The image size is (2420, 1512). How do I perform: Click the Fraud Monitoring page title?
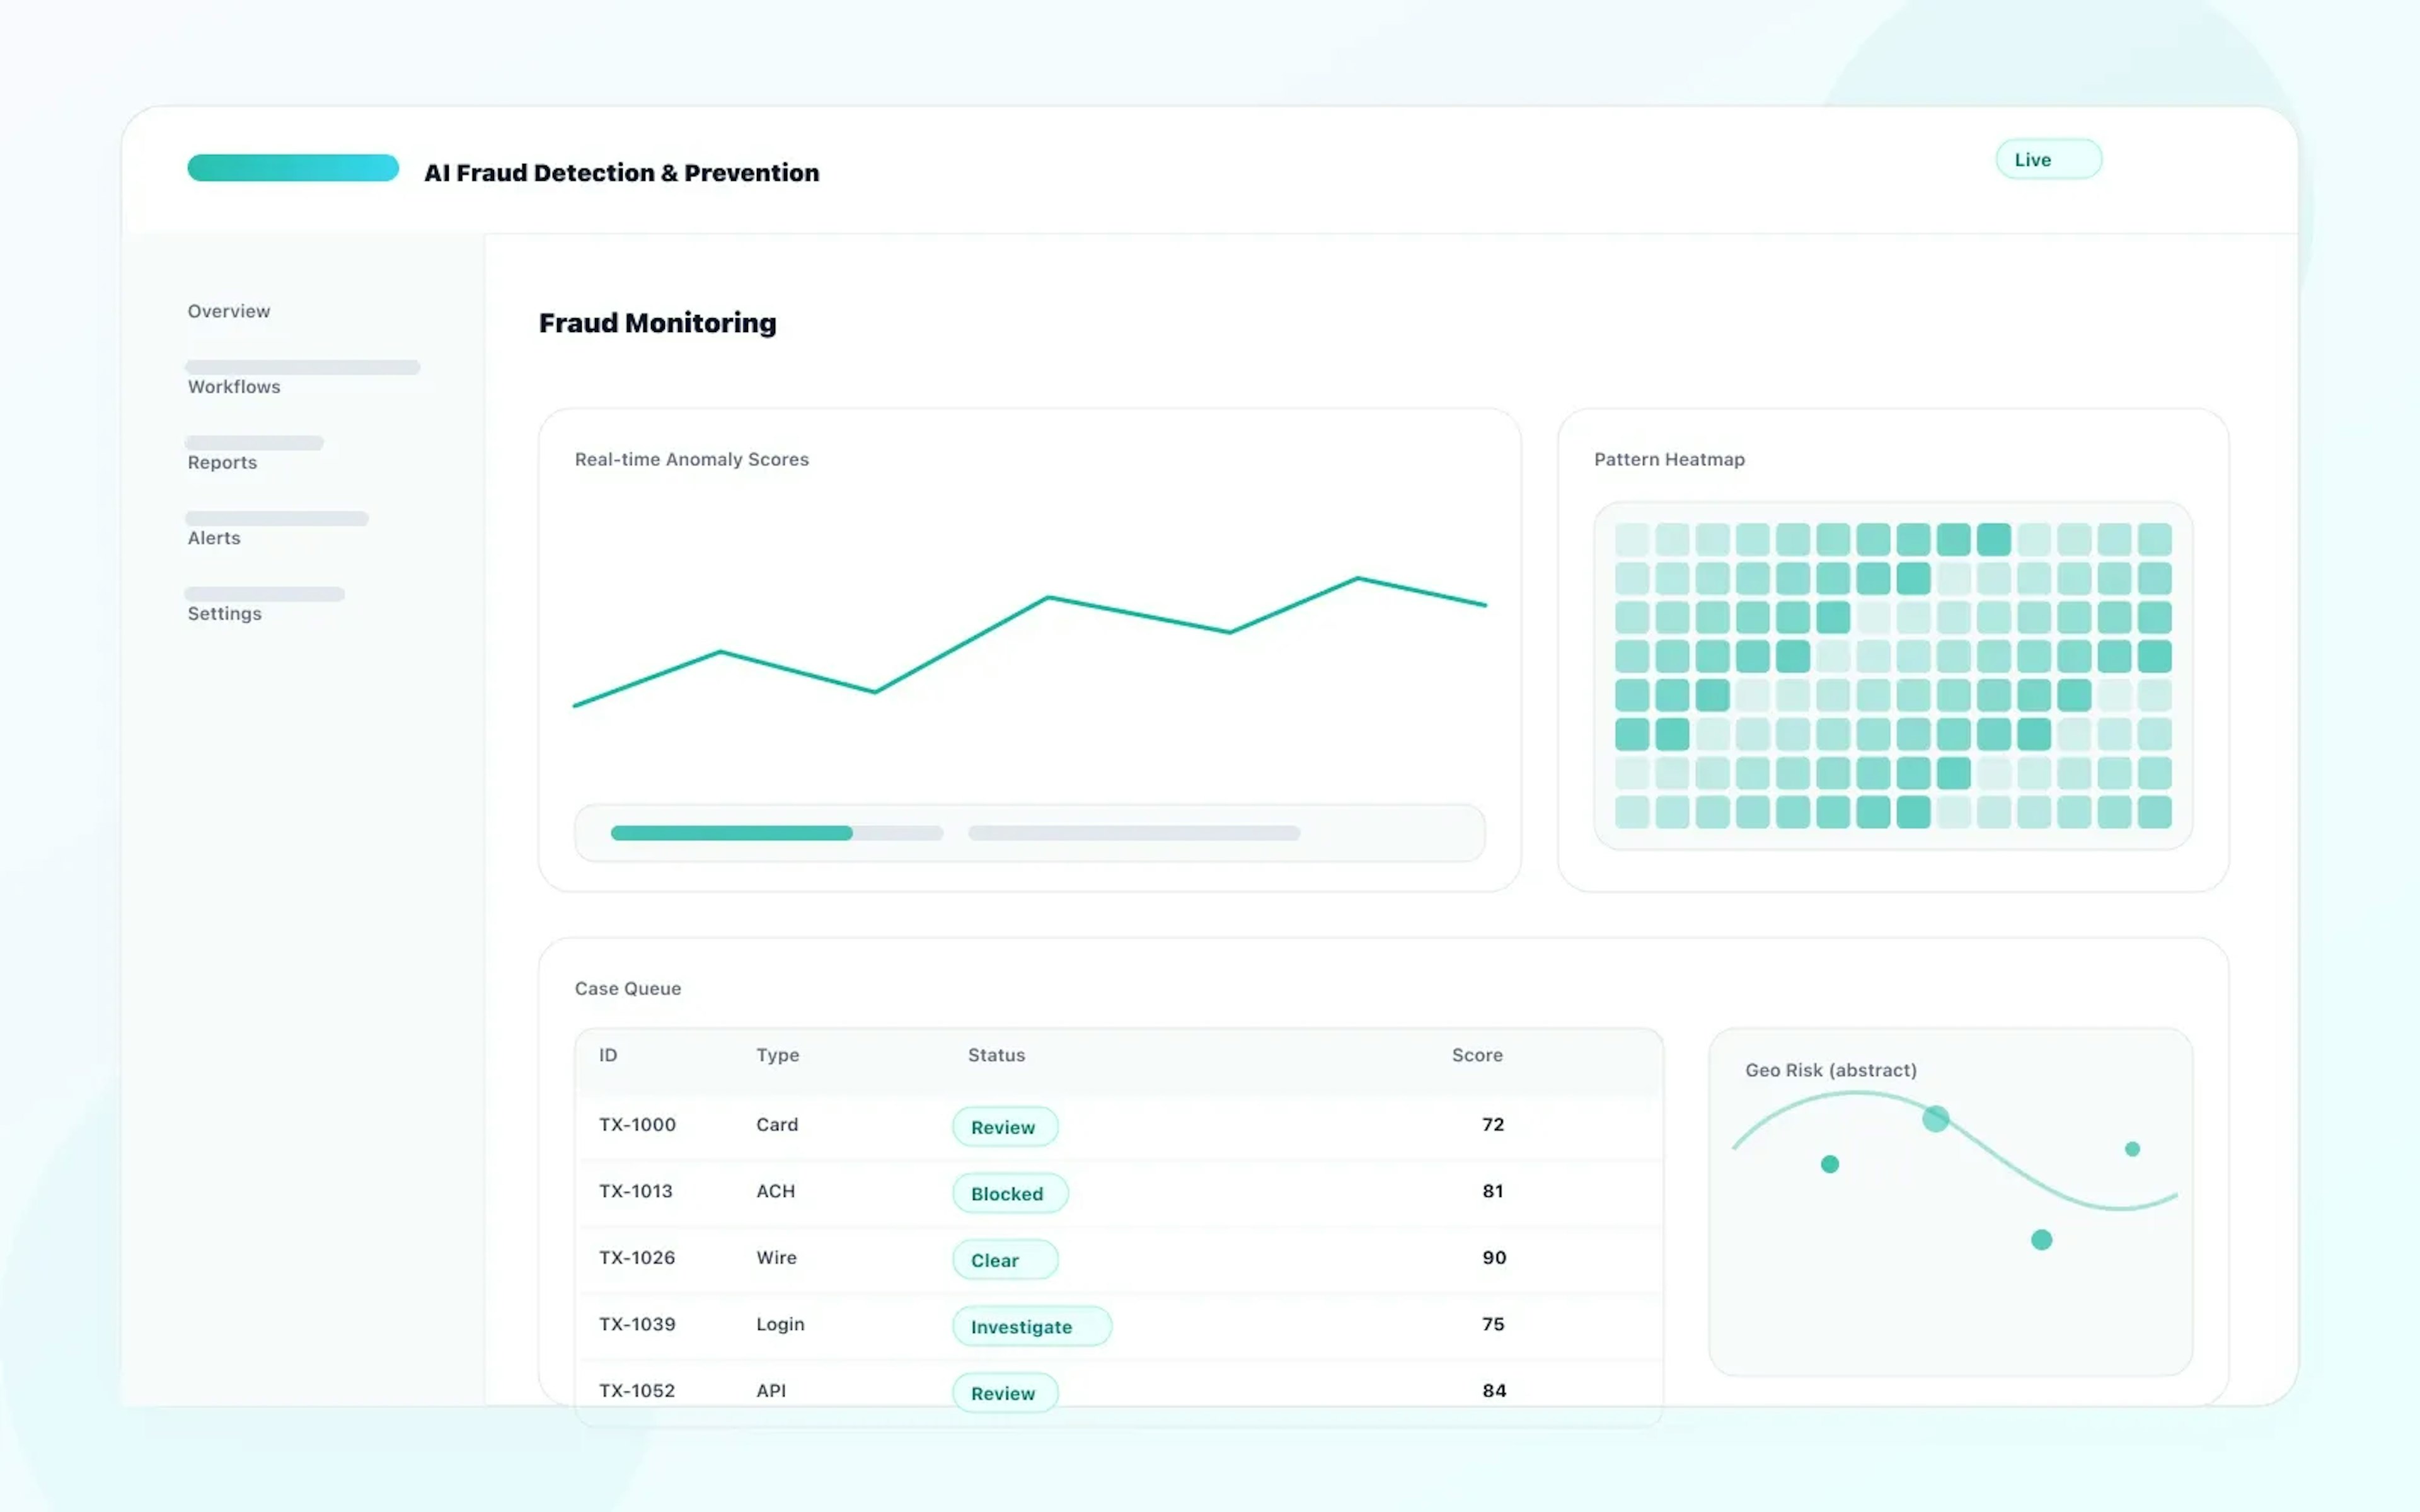tap(657, 322)
